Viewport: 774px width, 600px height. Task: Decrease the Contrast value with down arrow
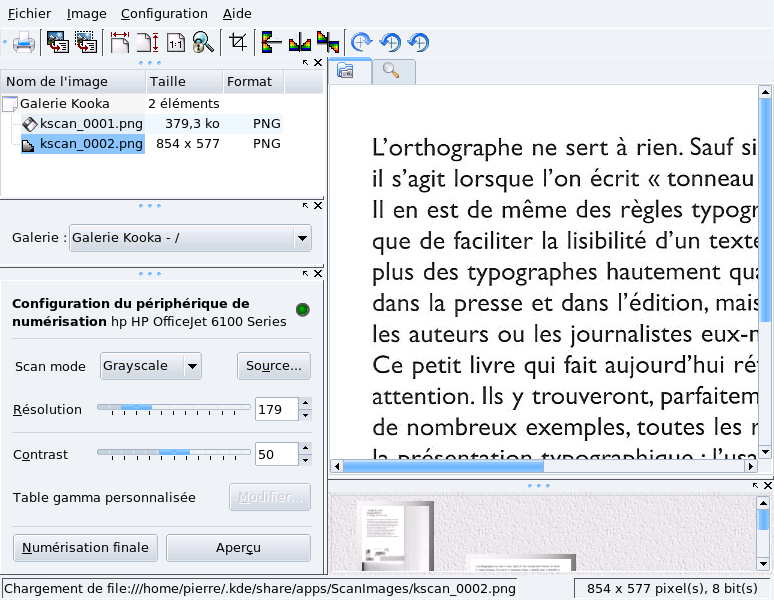306,460
